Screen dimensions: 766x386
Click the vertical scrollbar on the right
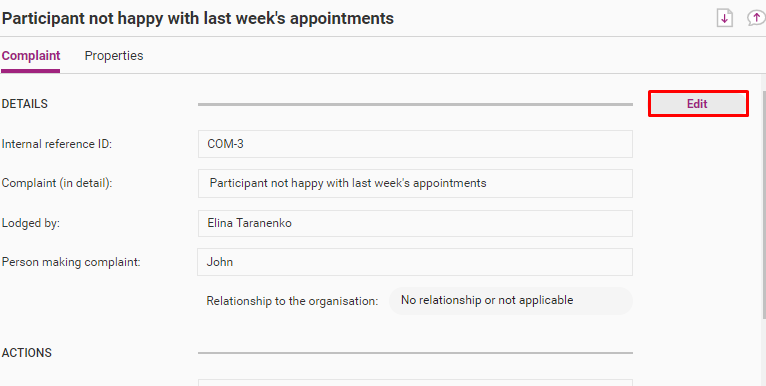point(763,205)
